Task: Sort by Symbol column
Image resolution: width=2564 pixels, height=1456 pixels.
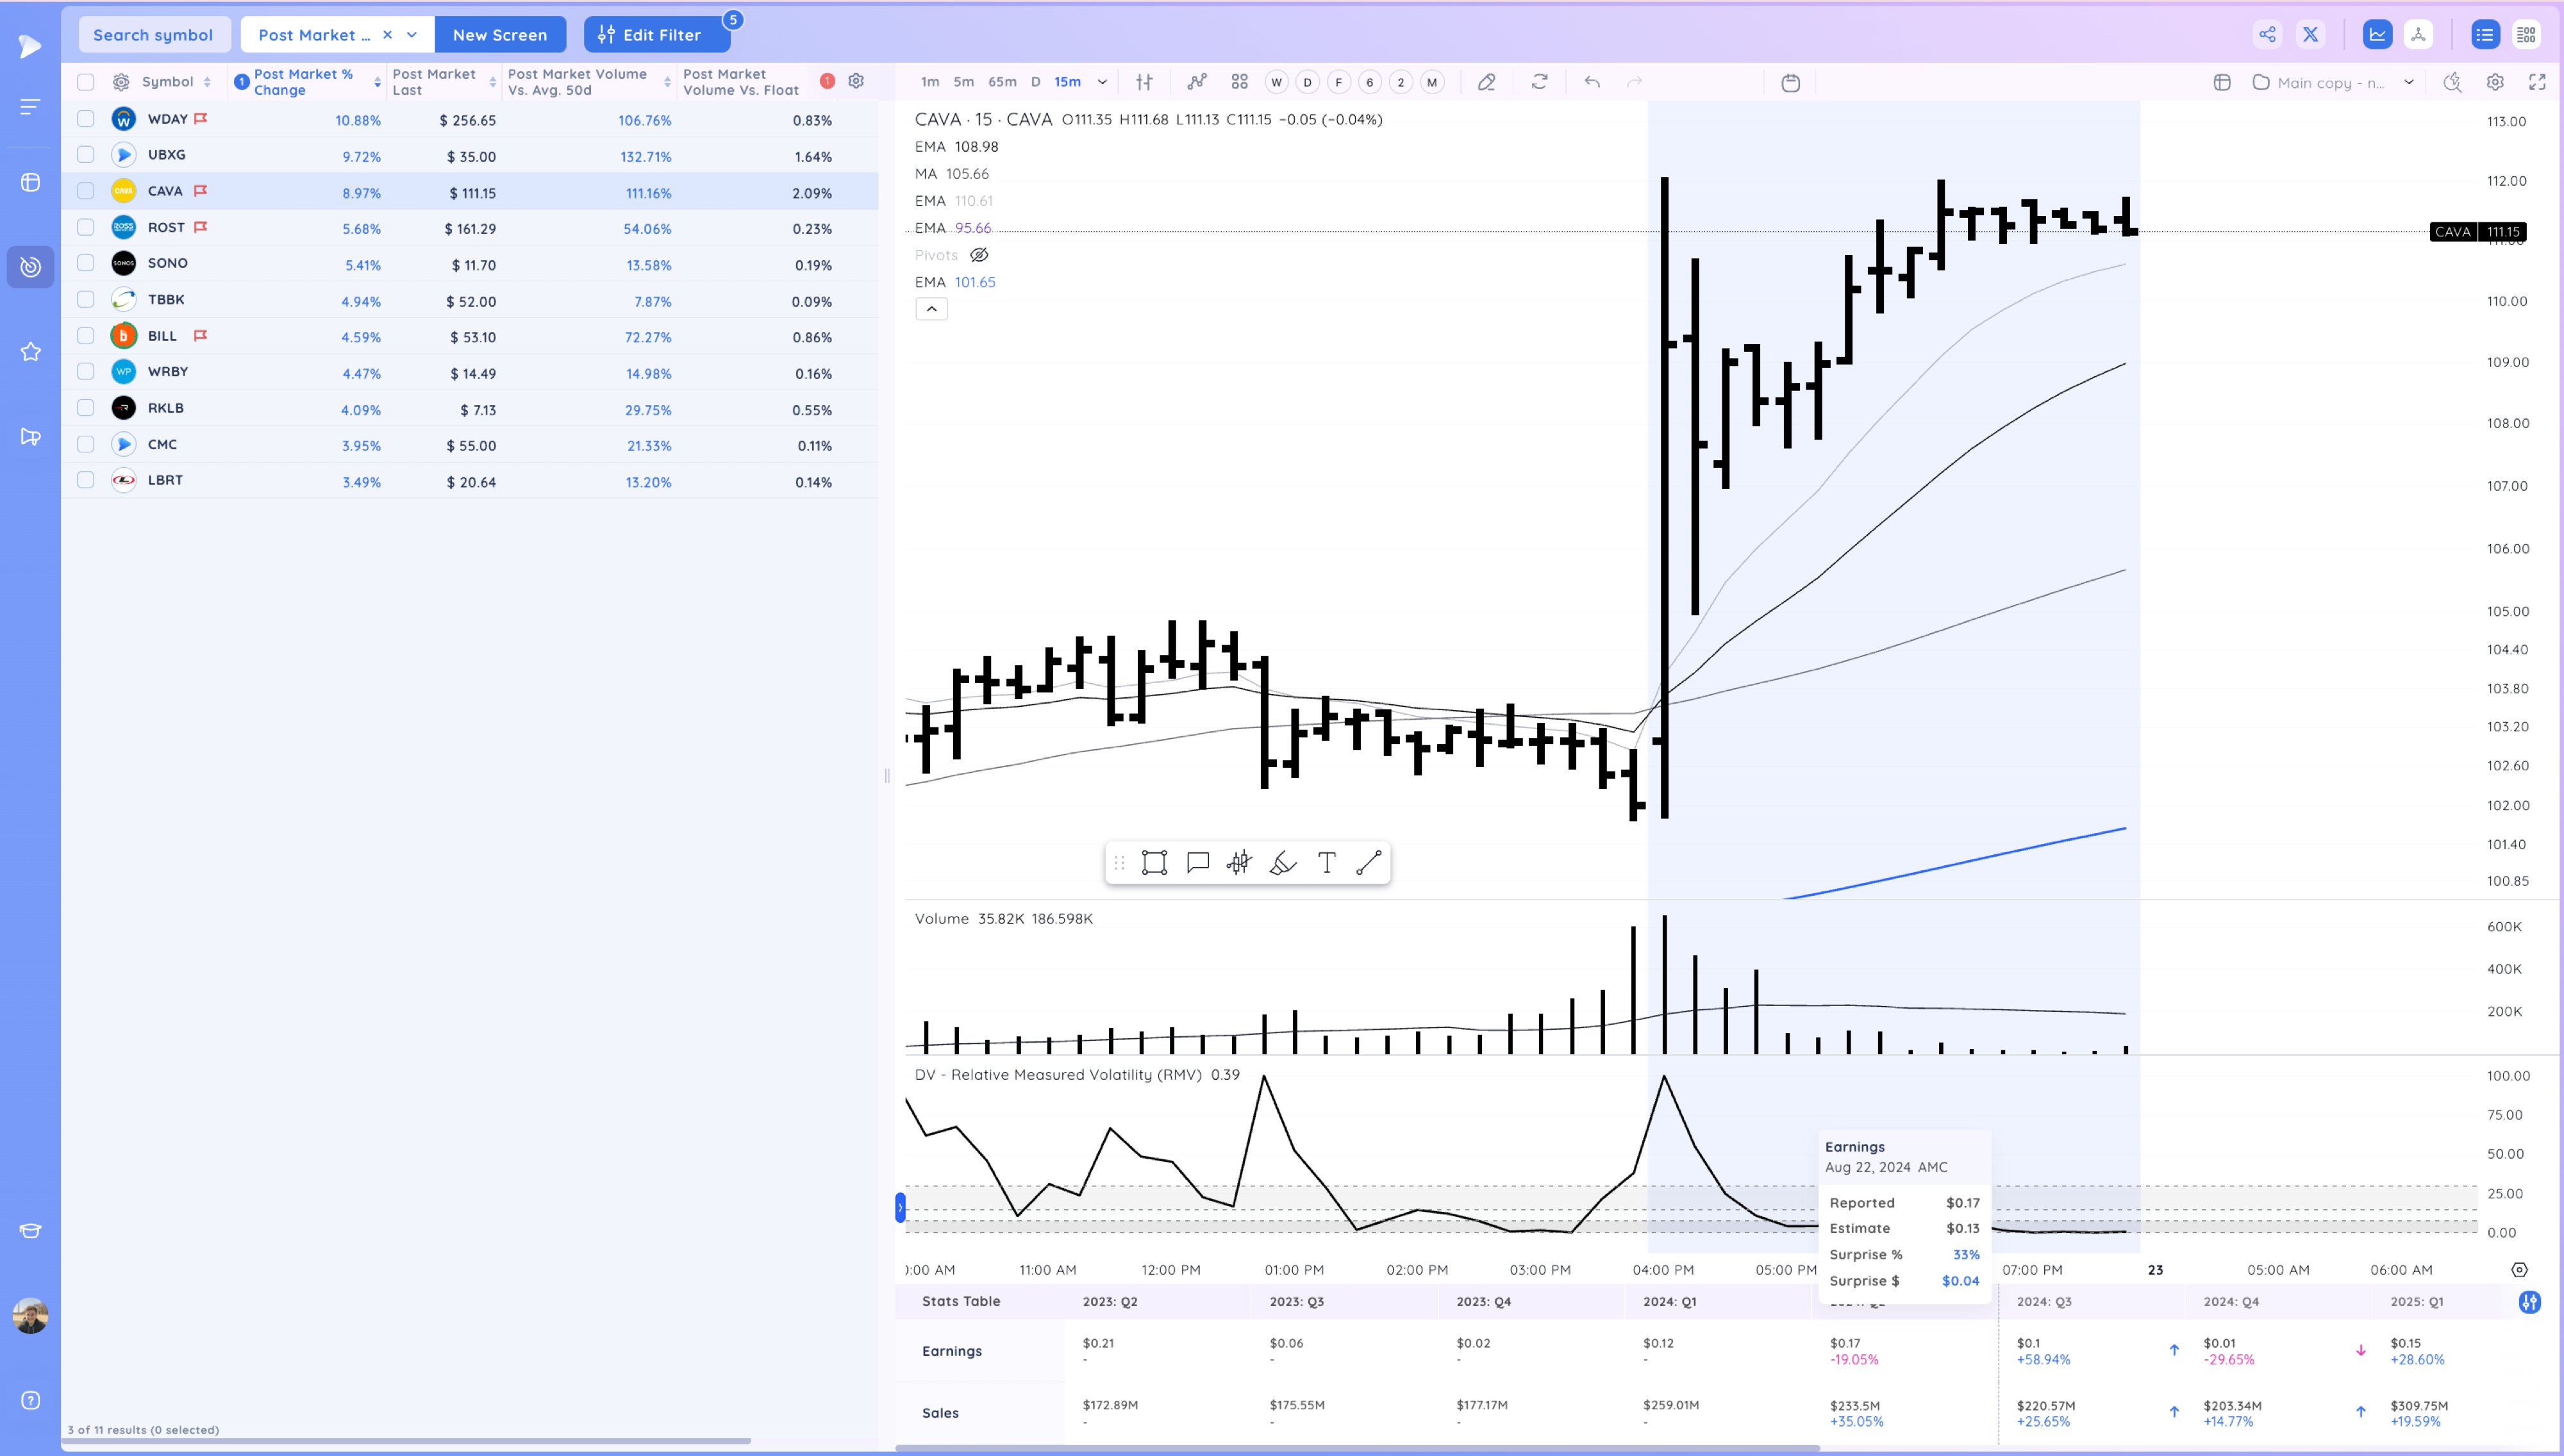Action: pos(176,82)
